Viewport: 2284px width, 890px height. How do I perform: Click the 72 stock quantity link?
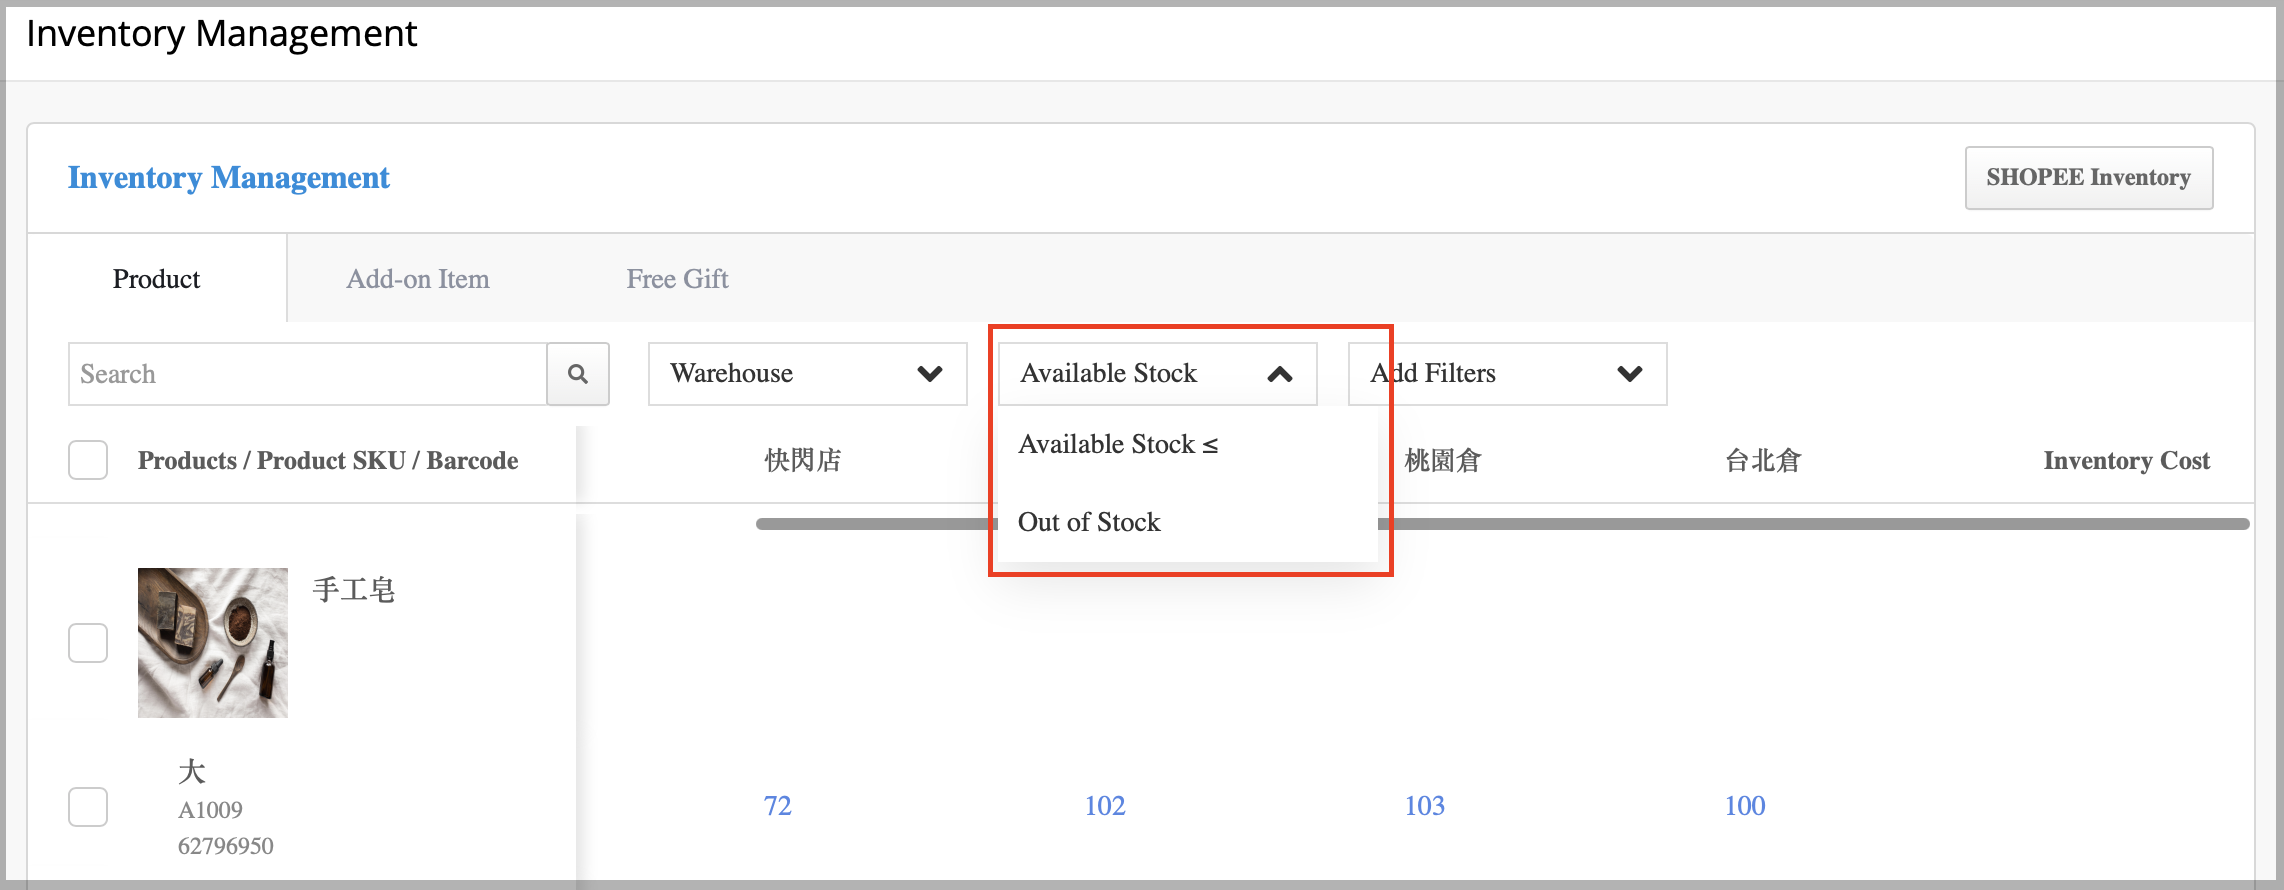coord(777,806)
